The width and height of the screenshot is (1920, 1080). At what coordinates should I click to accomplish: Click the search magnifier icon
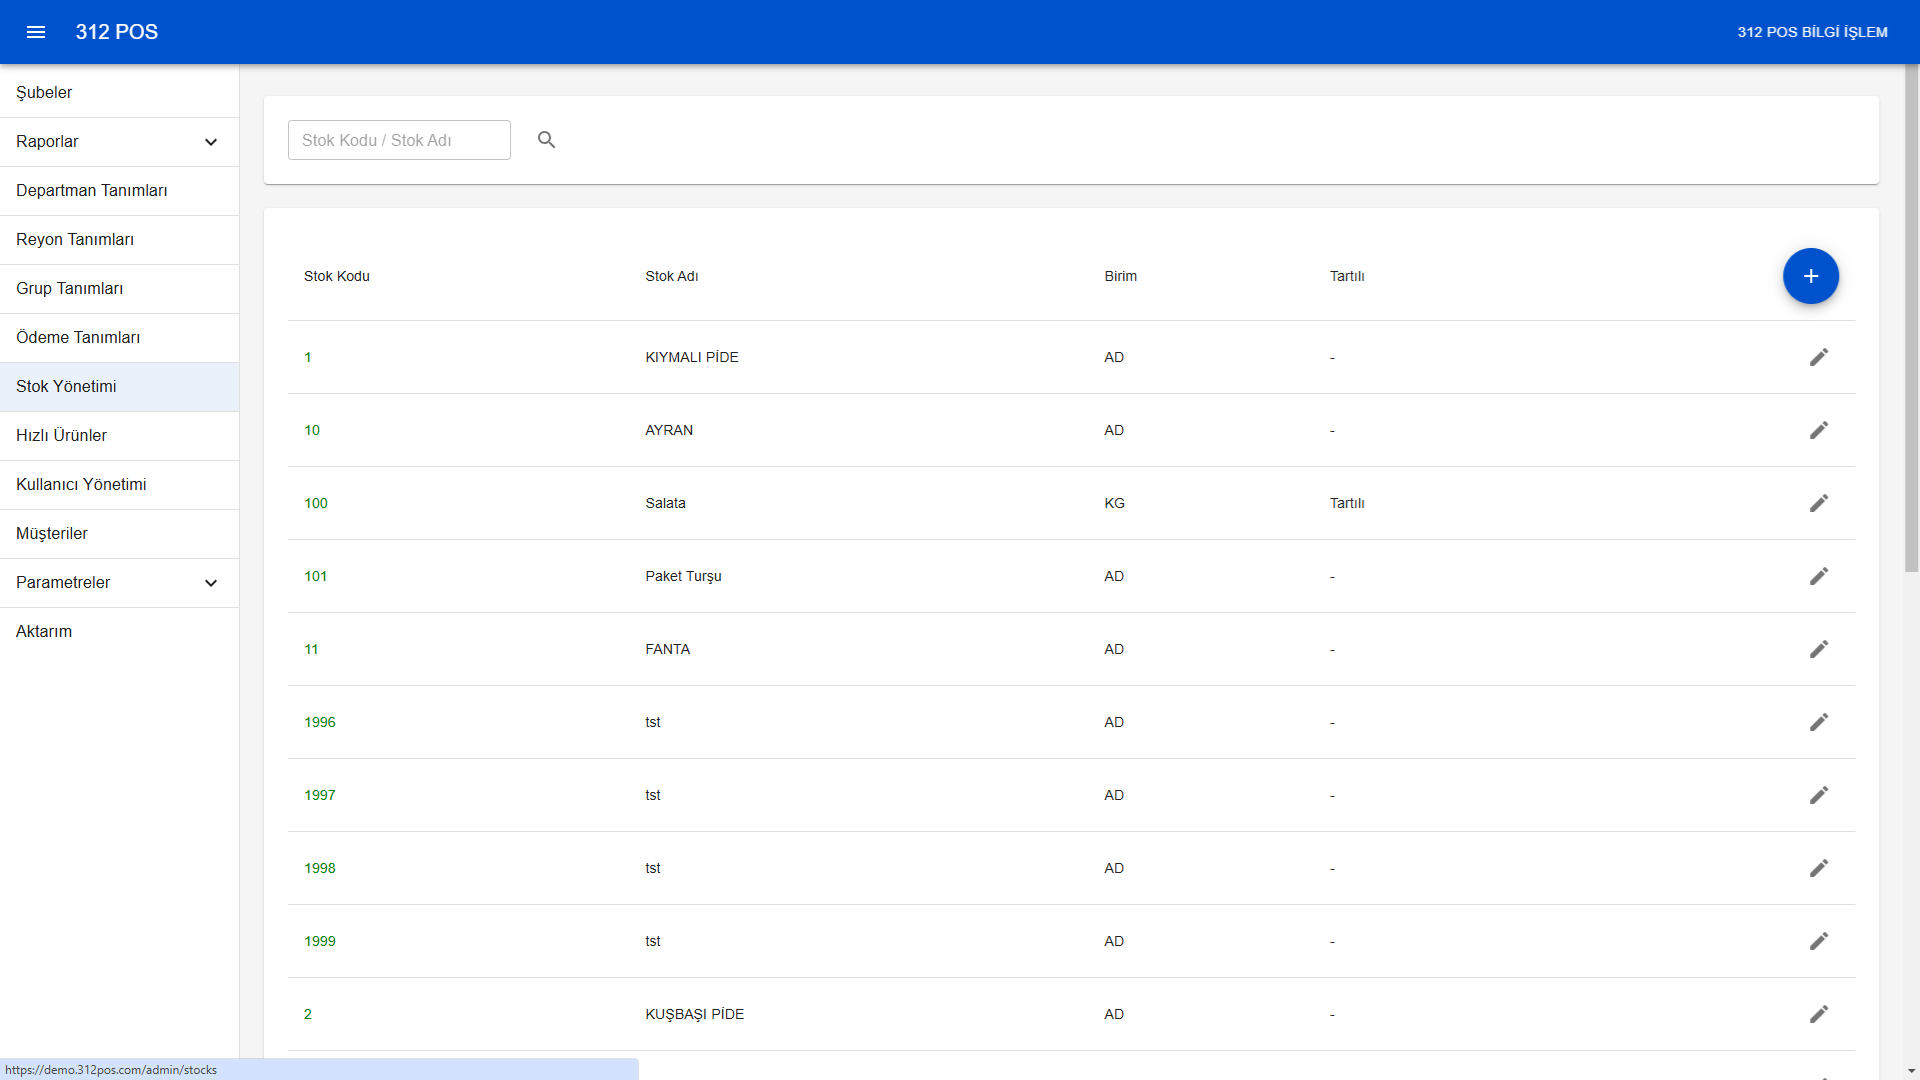point(546,140)
